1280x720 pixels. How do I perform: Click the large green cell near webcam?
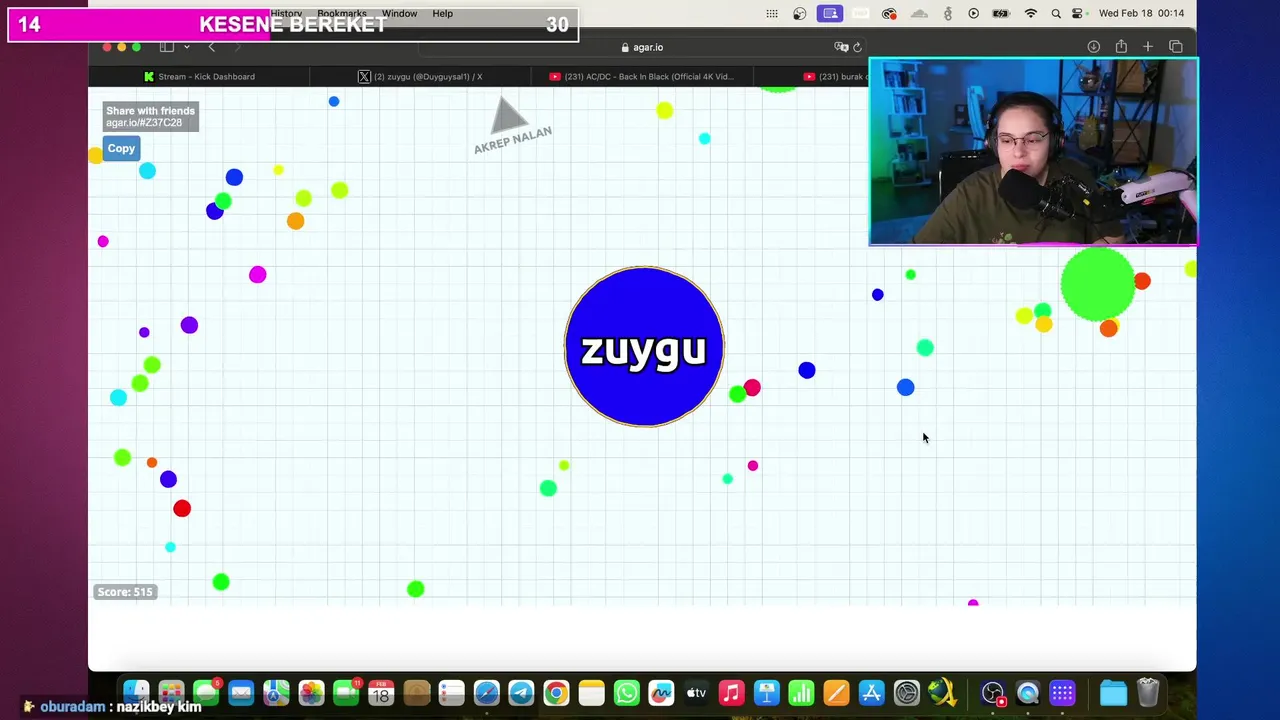pos(1098,284)
